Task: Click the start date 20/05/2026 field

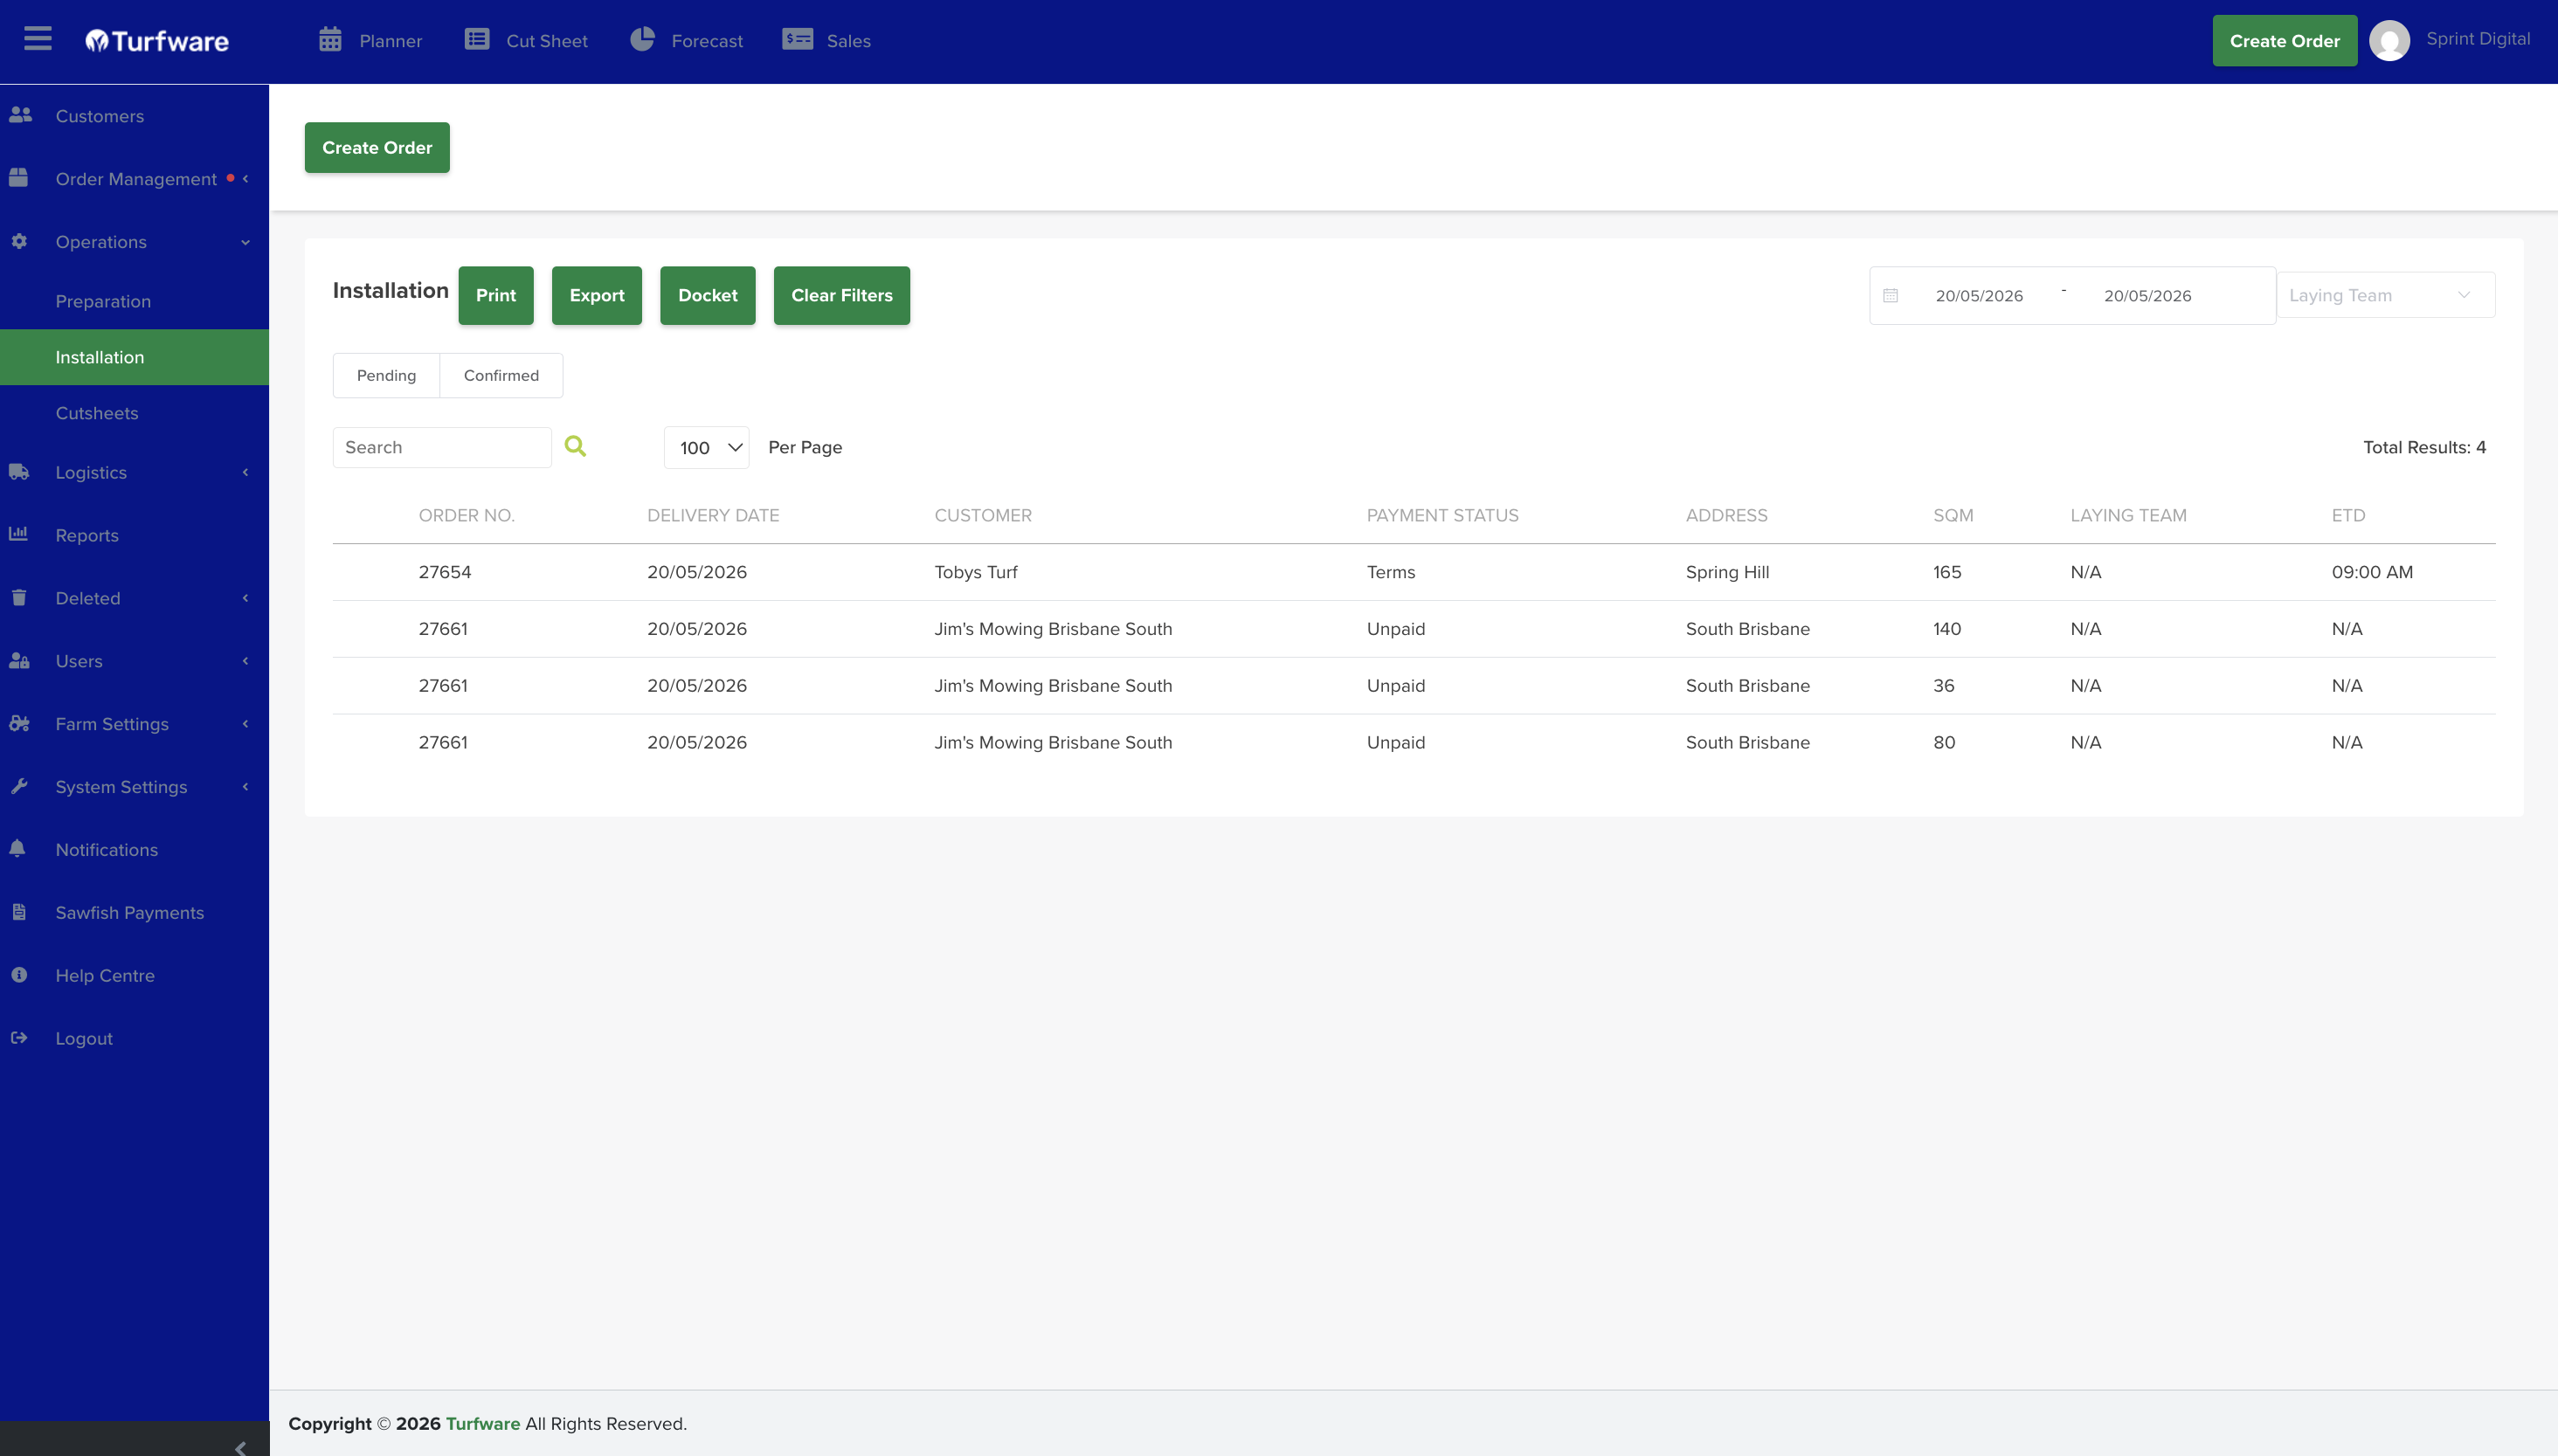Action: tap(1979, 296)
